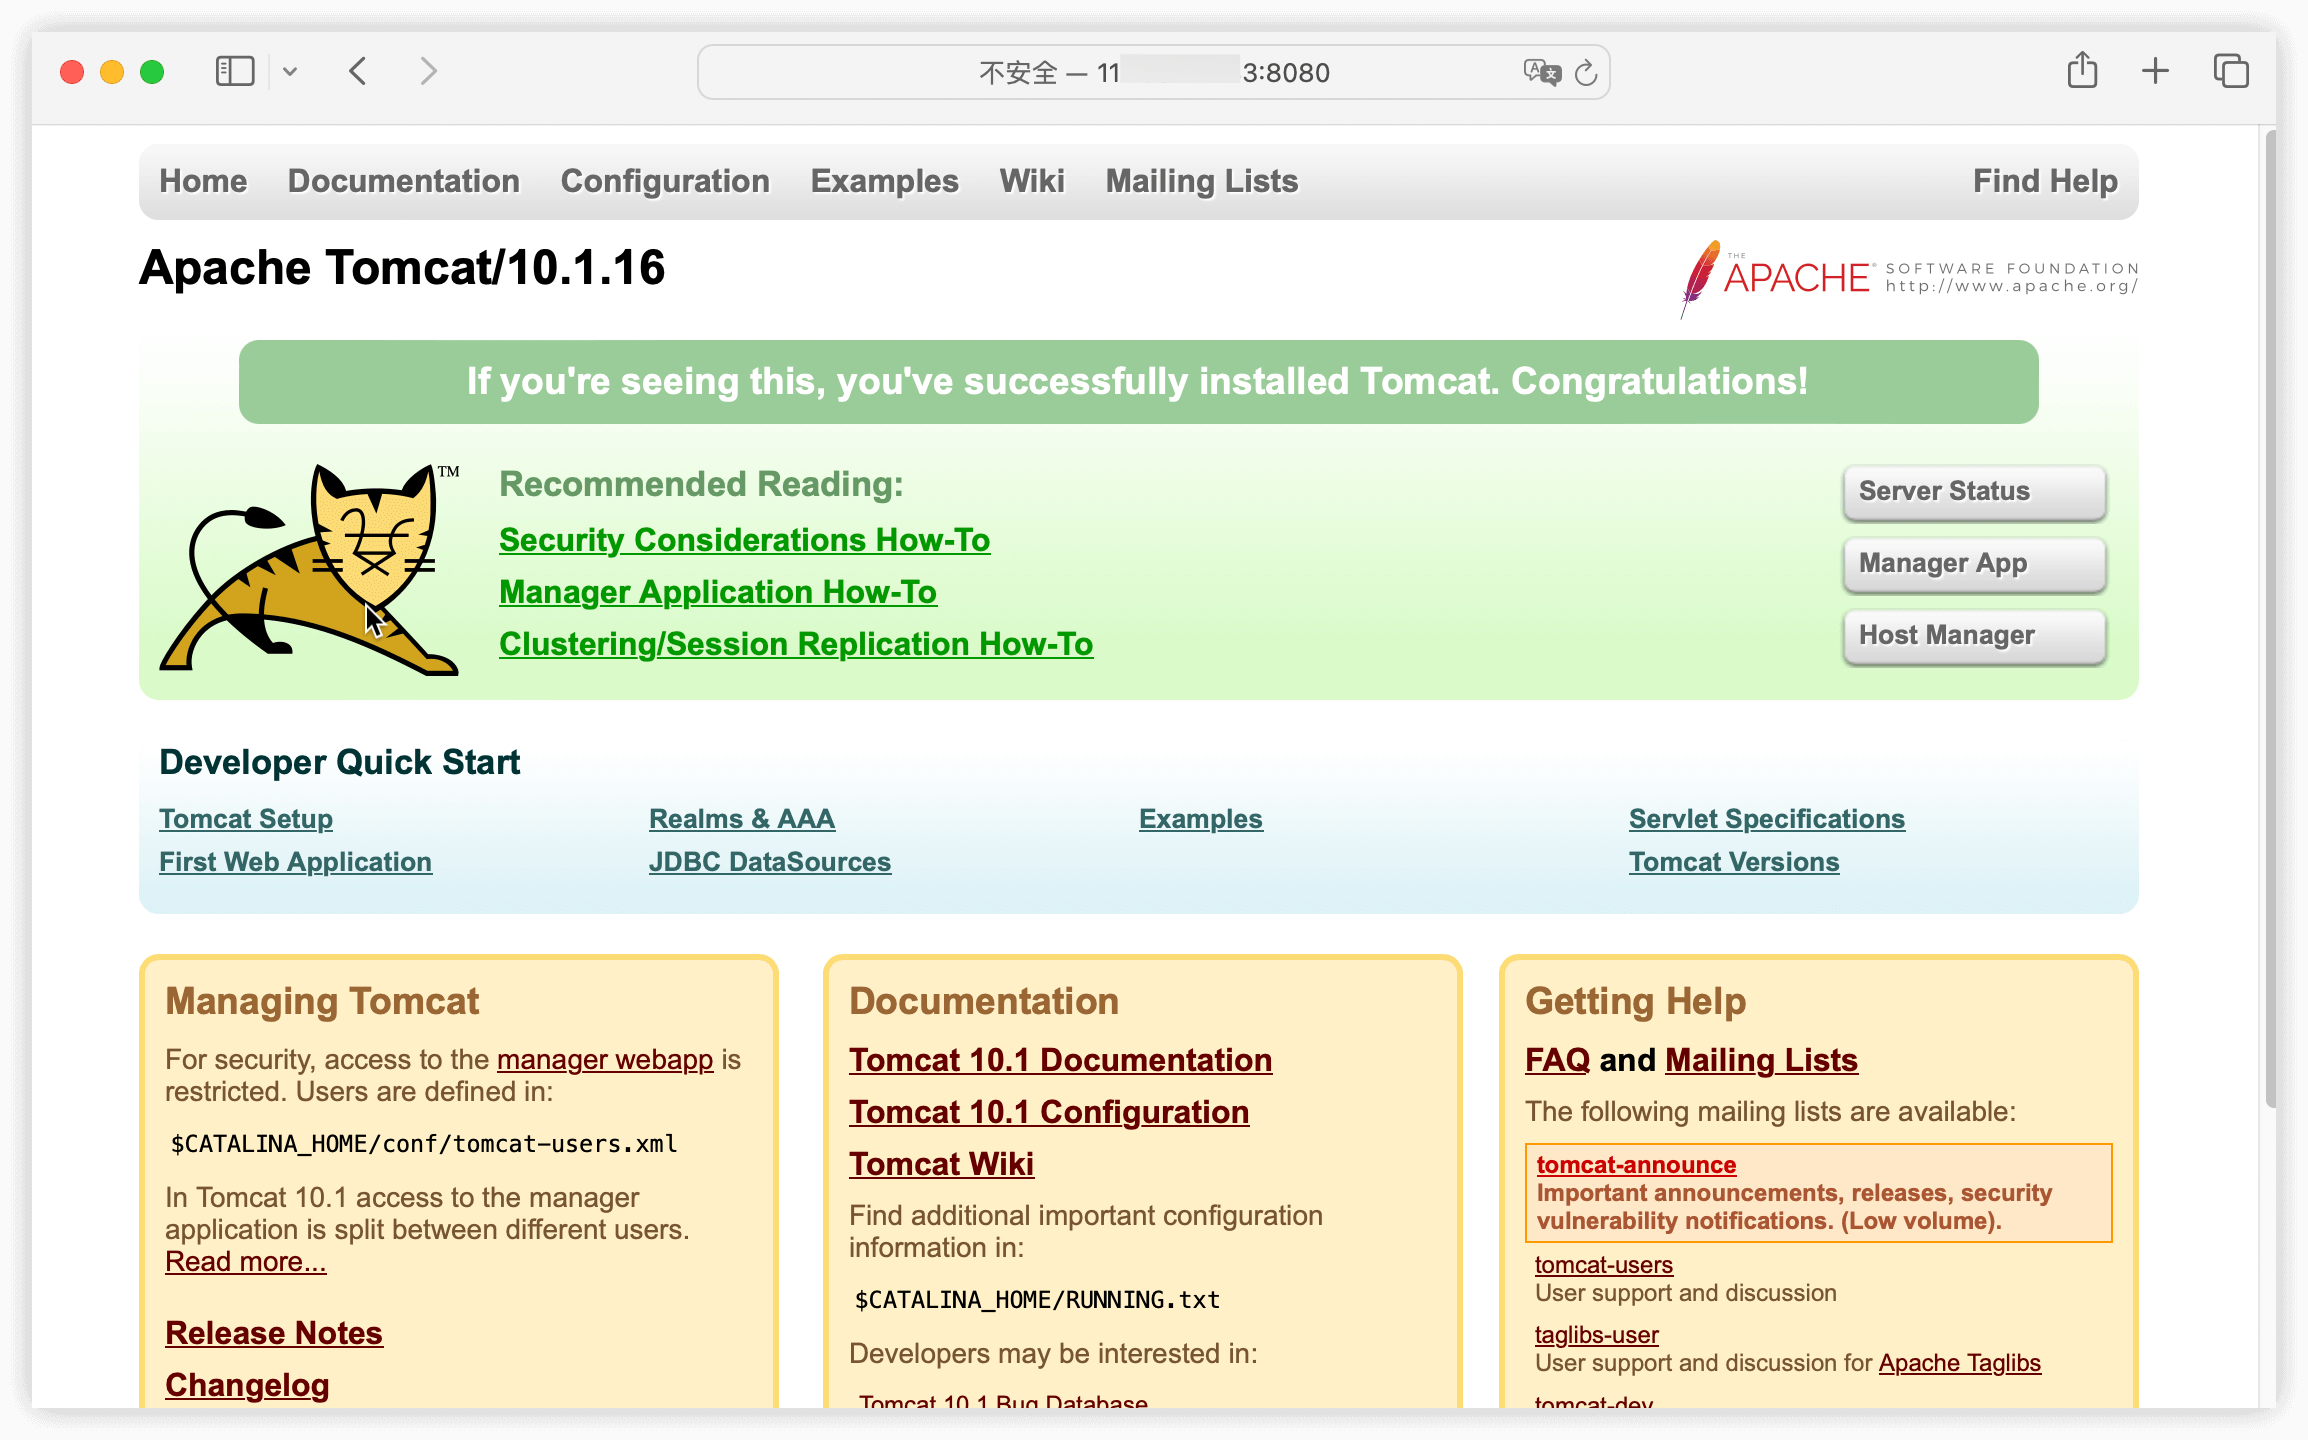Open the Share icon in the toolbar

2082,70
